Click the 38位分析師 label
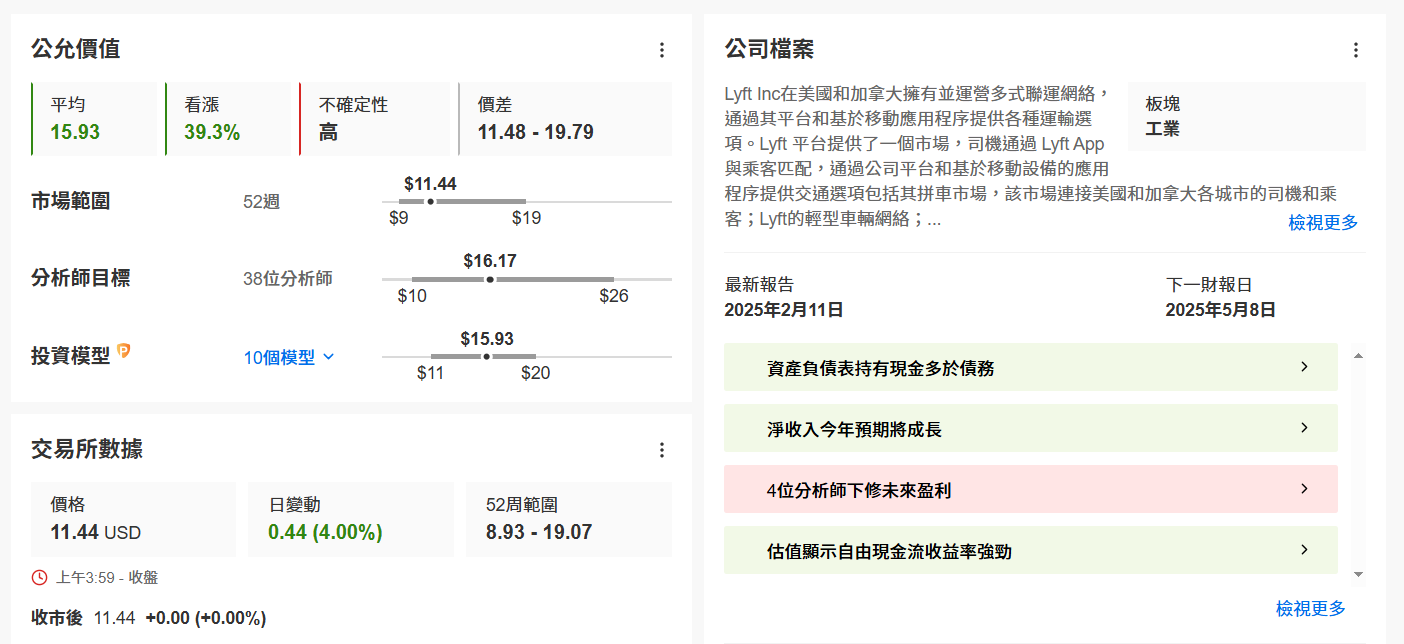 click(x=288, y=279)
